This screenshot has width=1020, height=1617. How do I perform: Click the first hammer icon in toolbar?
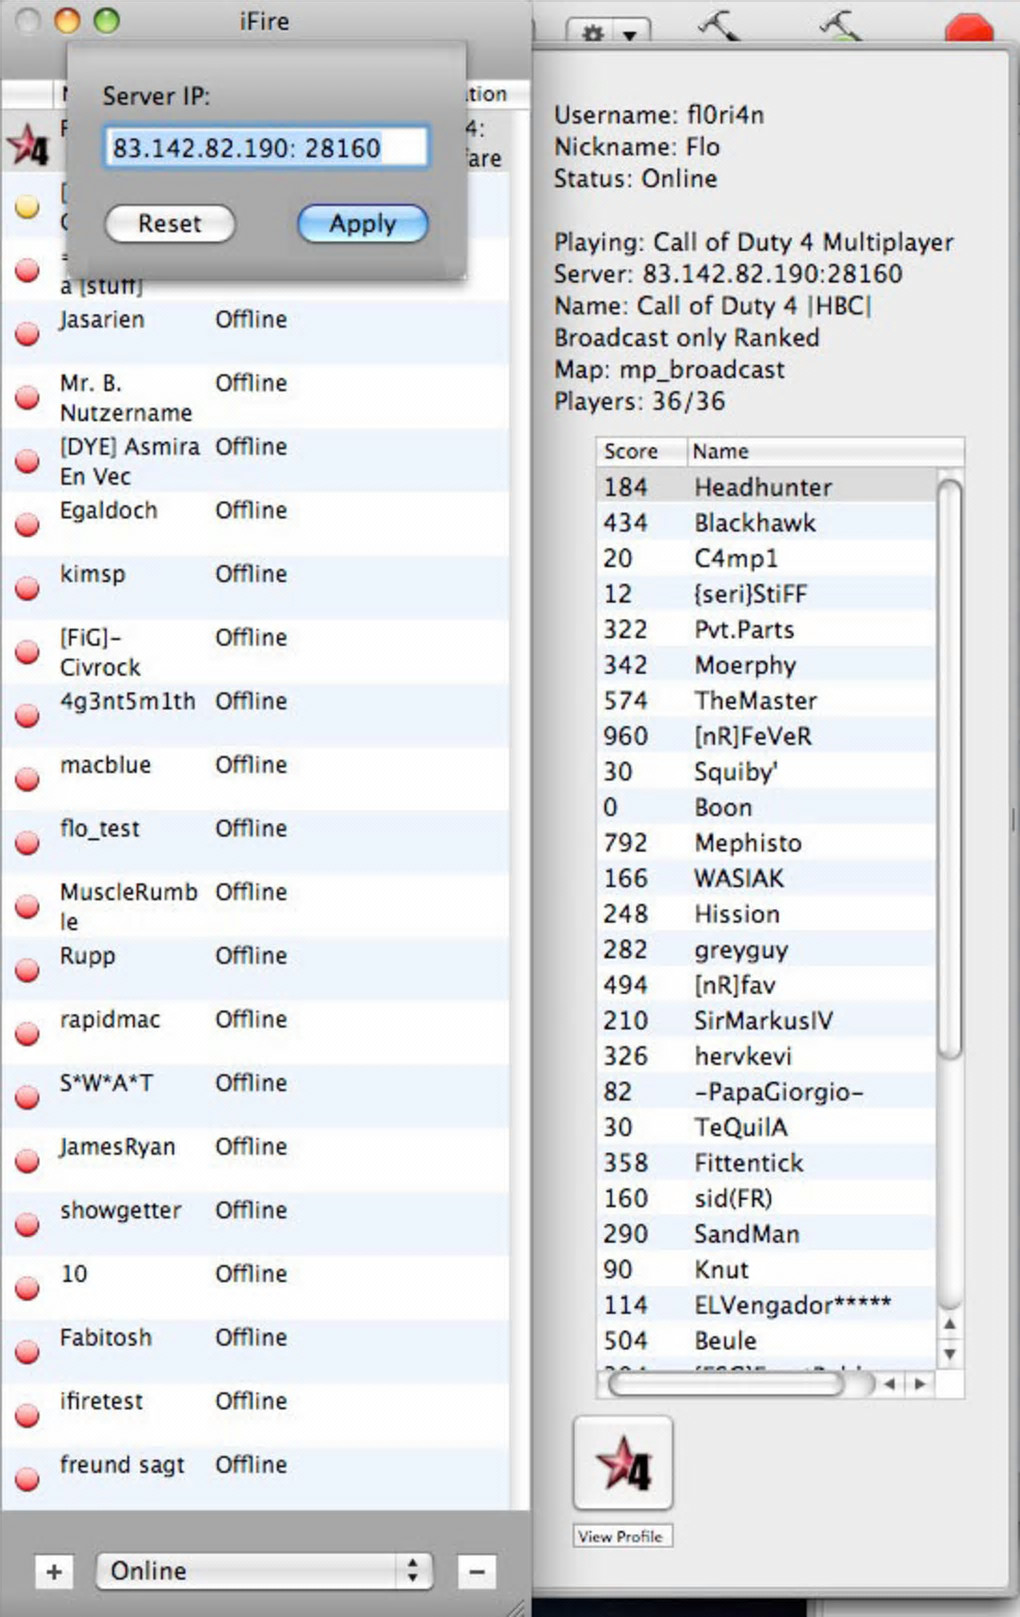point(719,25)
